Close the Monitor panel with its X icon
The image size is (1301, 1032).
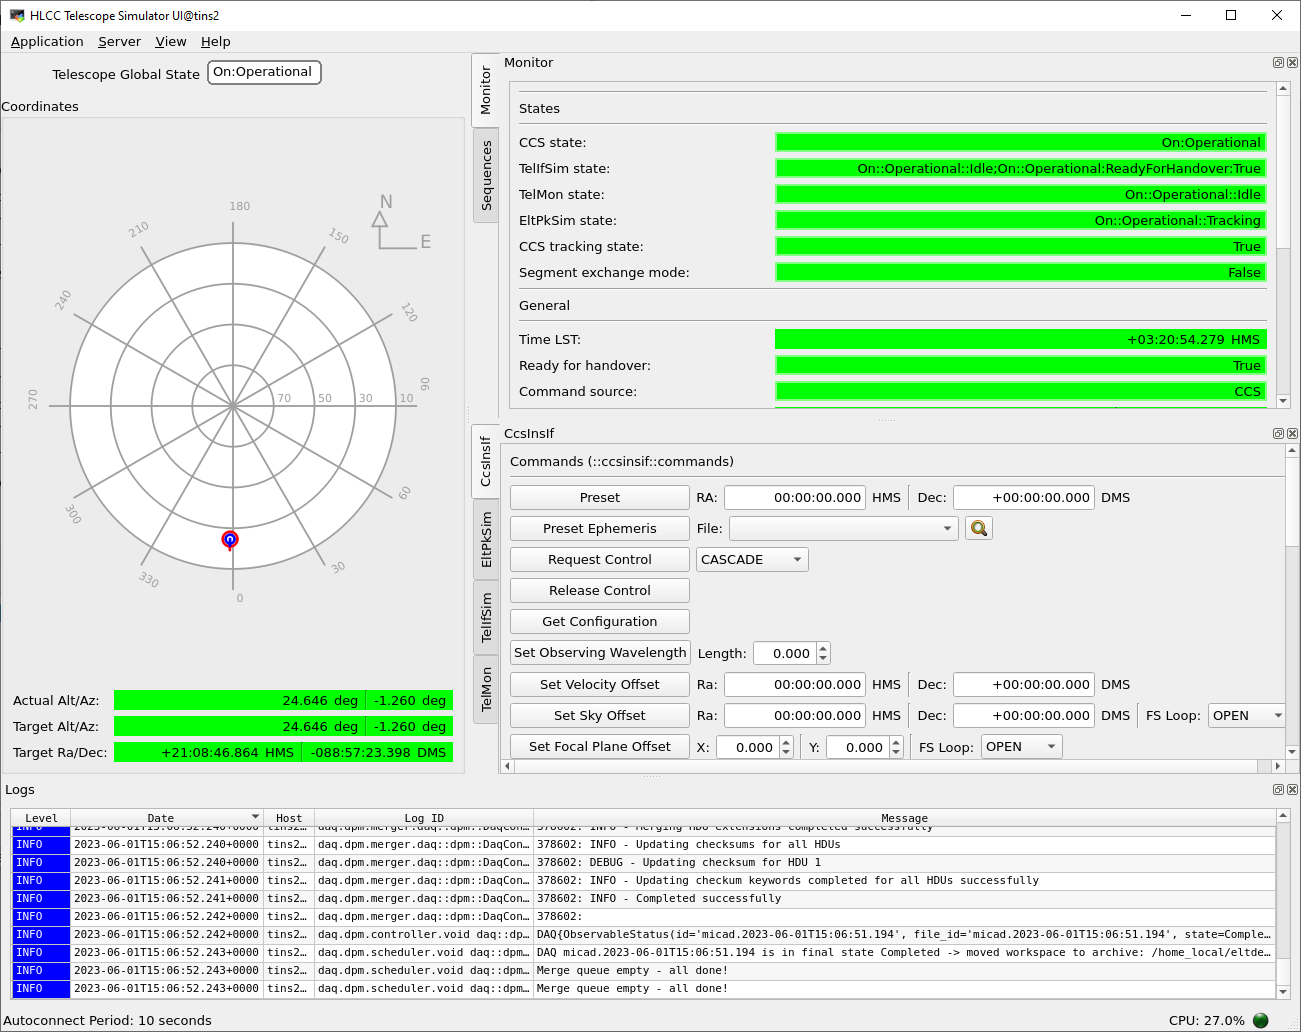pyautogui.click(x=1292, y=62)
